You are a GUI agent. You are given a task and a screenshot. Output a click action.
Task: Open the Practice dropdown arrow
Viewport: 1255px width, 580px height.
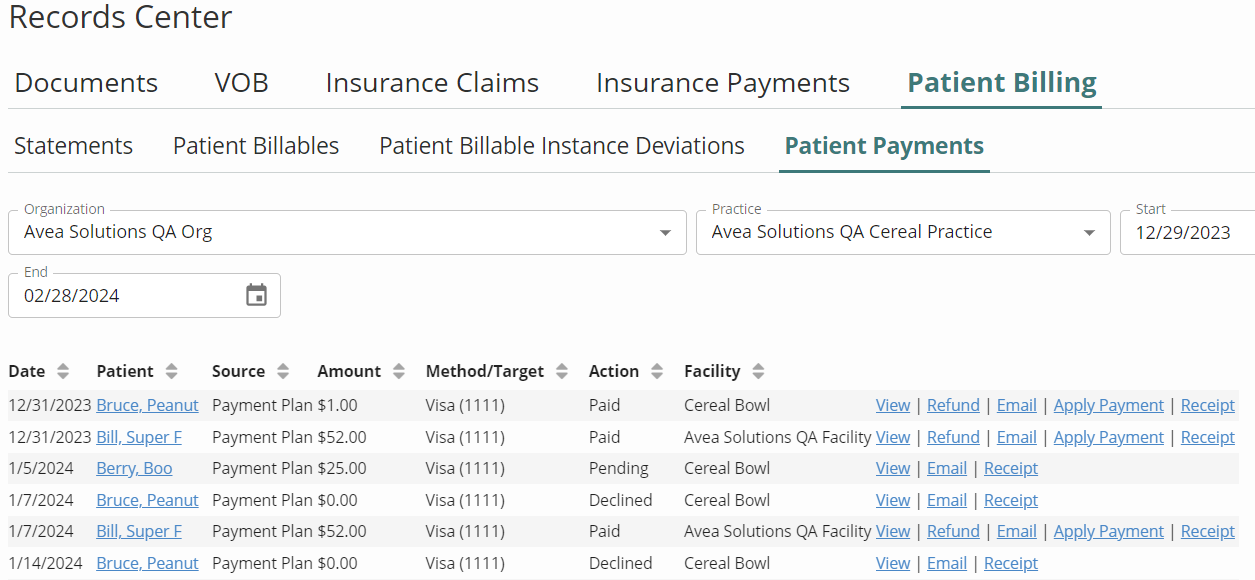pos(1090,233)
